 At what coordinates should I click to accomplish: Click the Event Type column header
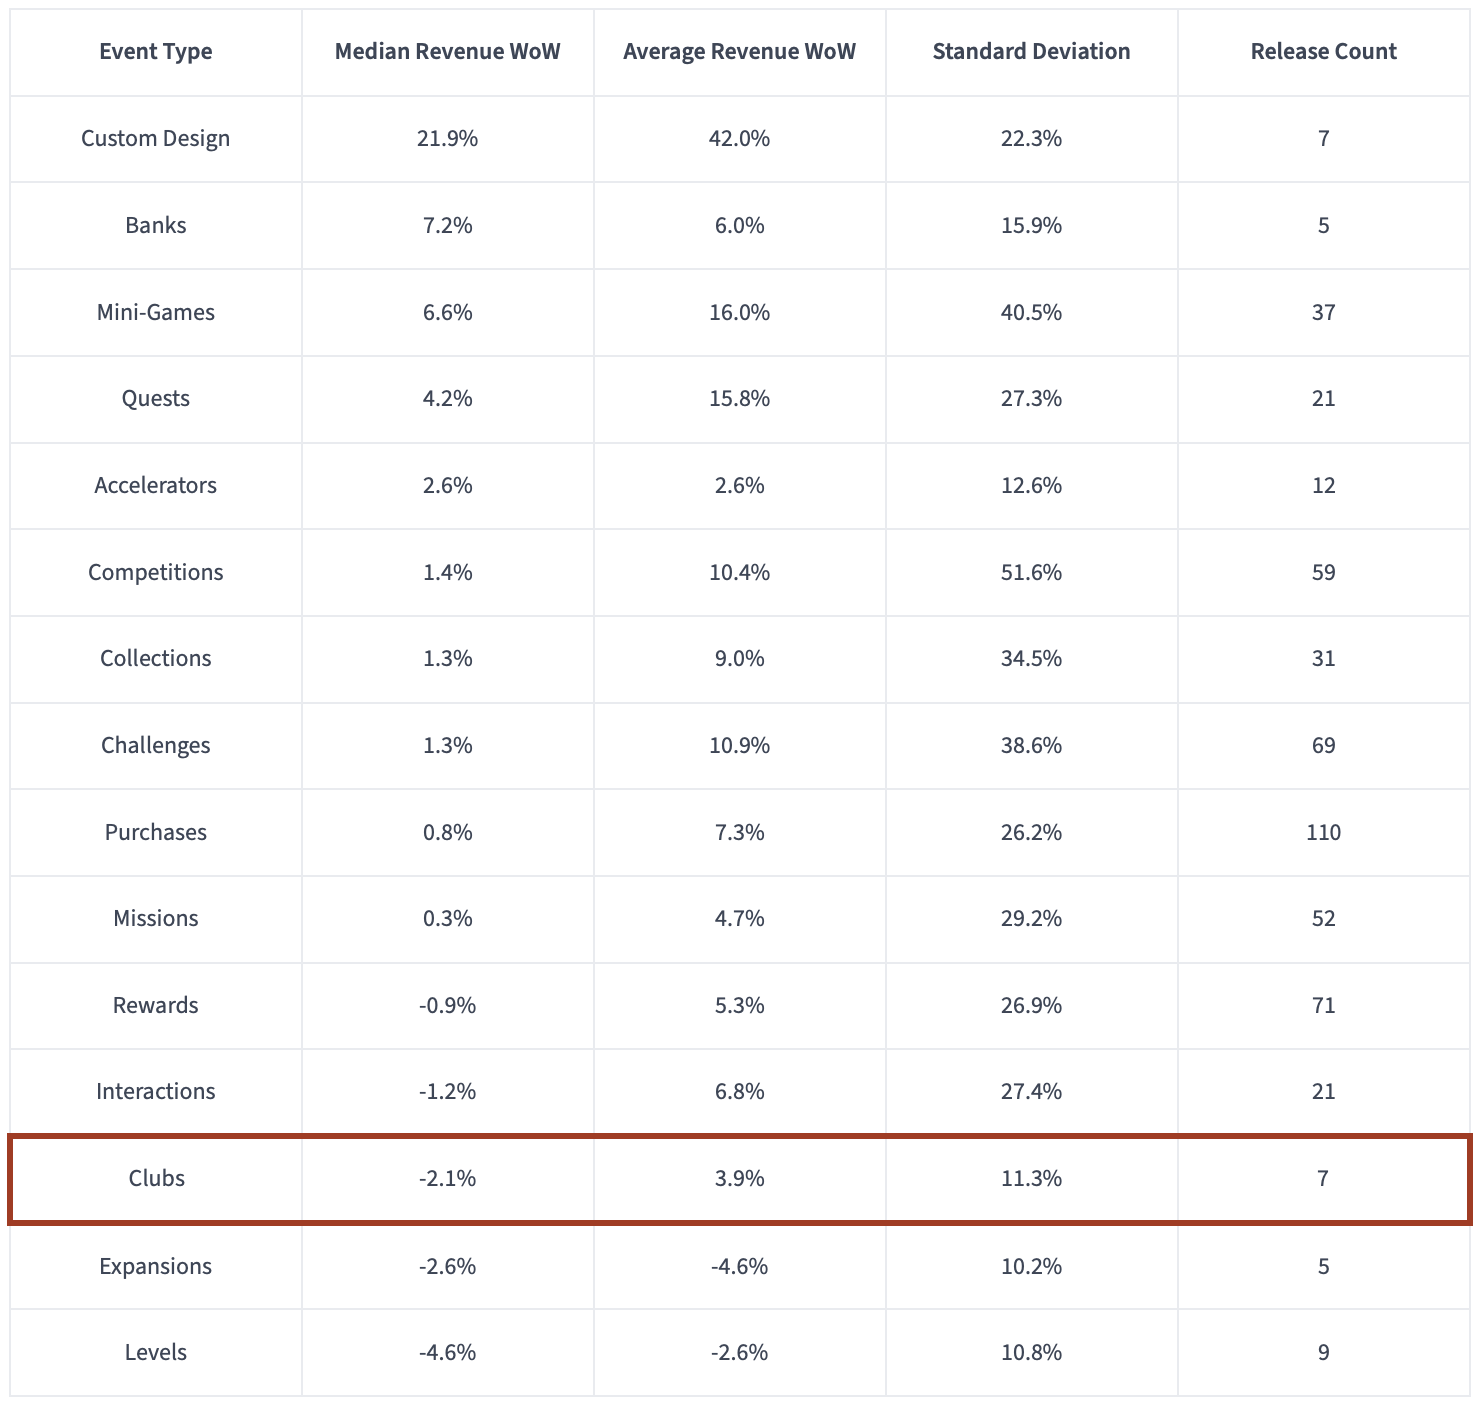coord(156,52)
